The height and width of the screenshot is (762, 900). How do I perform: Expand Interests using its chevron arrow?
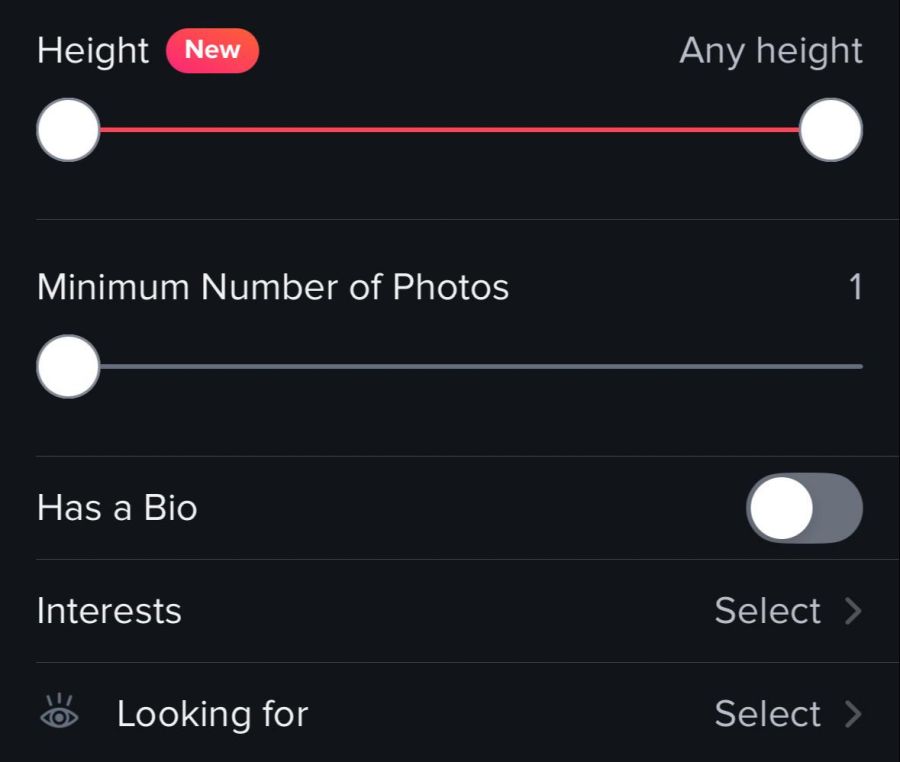coord(853,611)
